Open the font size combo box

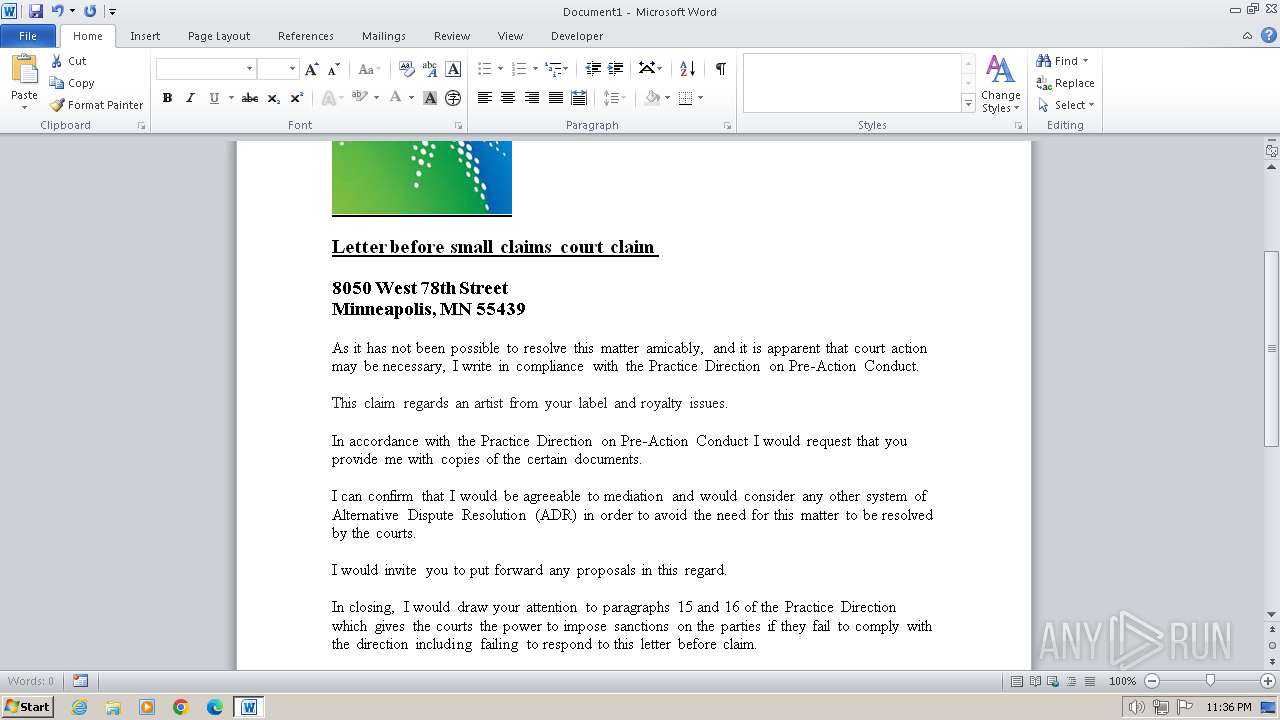[277, 69]
